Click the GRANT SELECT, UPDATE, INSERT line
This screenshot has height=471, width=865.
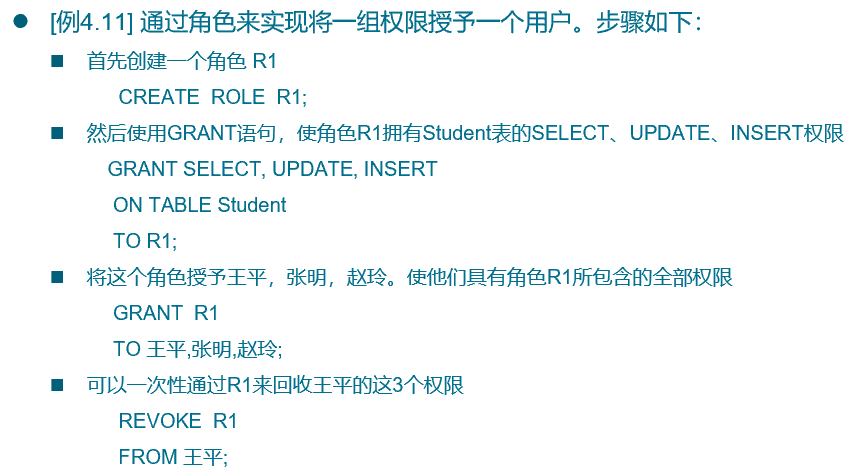click(272, 169)
